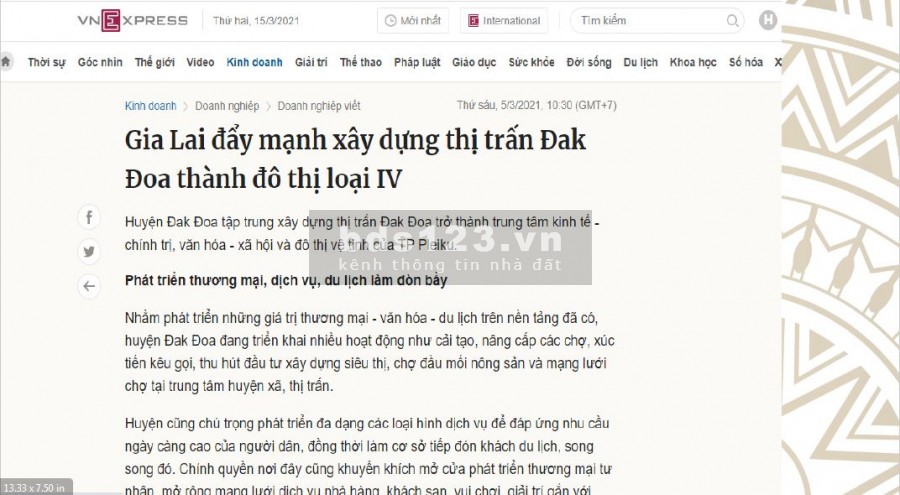Switch to International edition
This screenshot has height=495, width=900.
click(503, 21)
